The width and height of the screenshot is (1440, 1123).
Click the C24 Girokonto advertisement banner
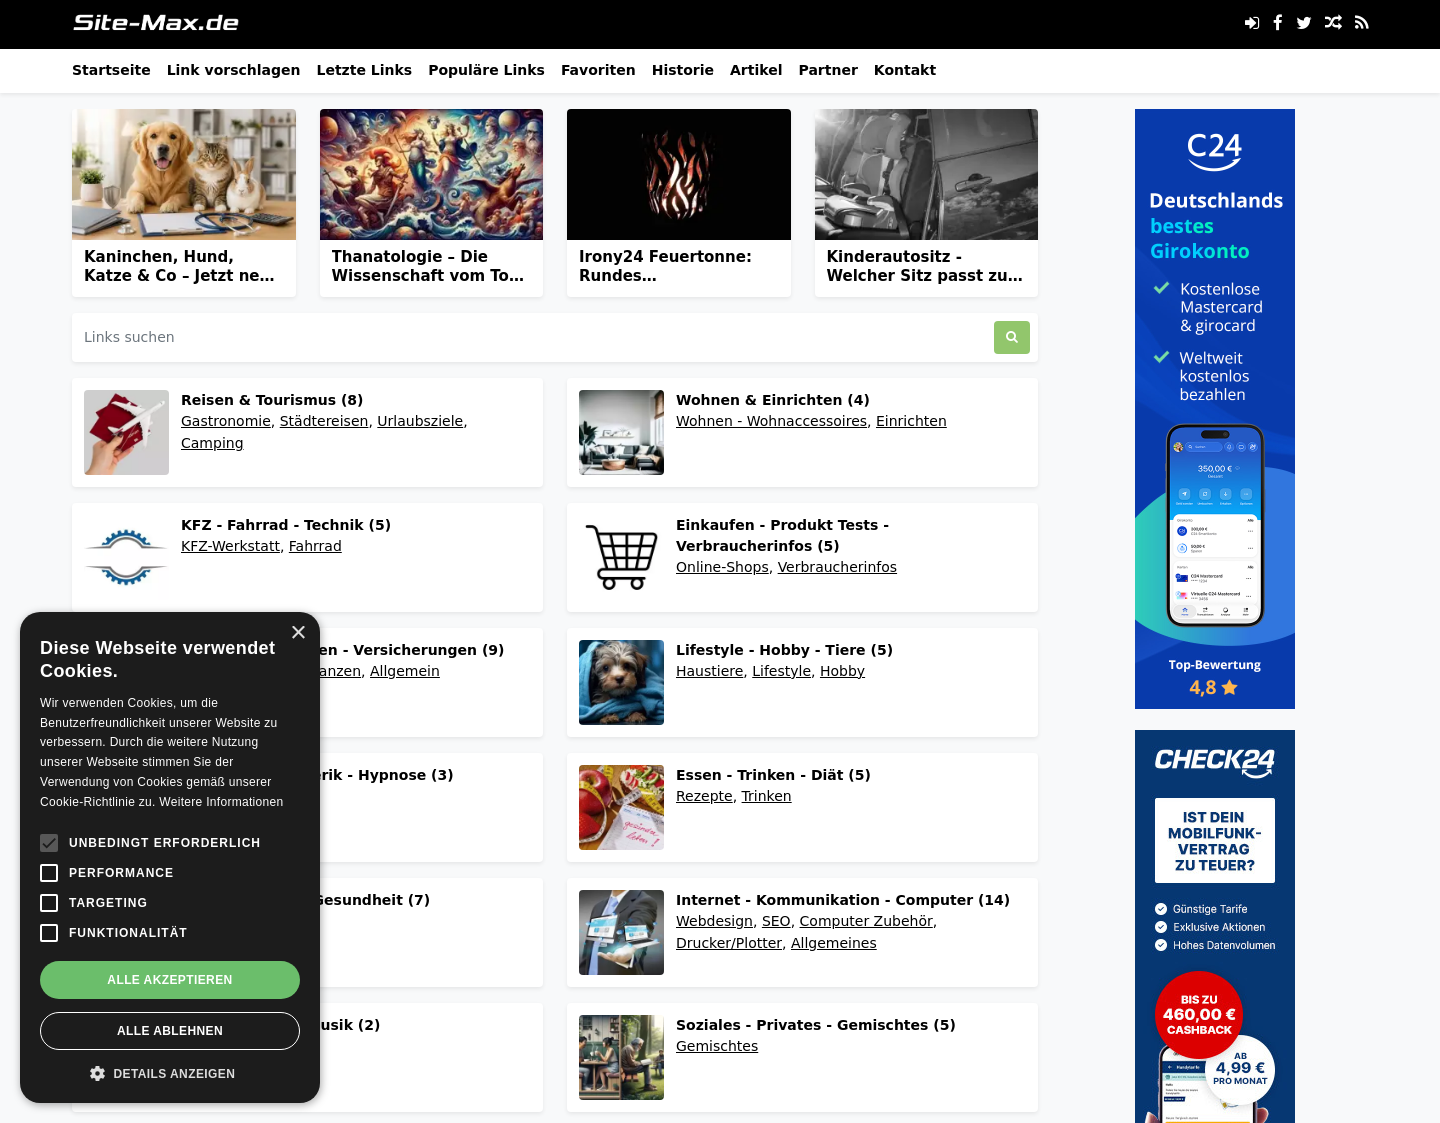[x=1215, y=409]
